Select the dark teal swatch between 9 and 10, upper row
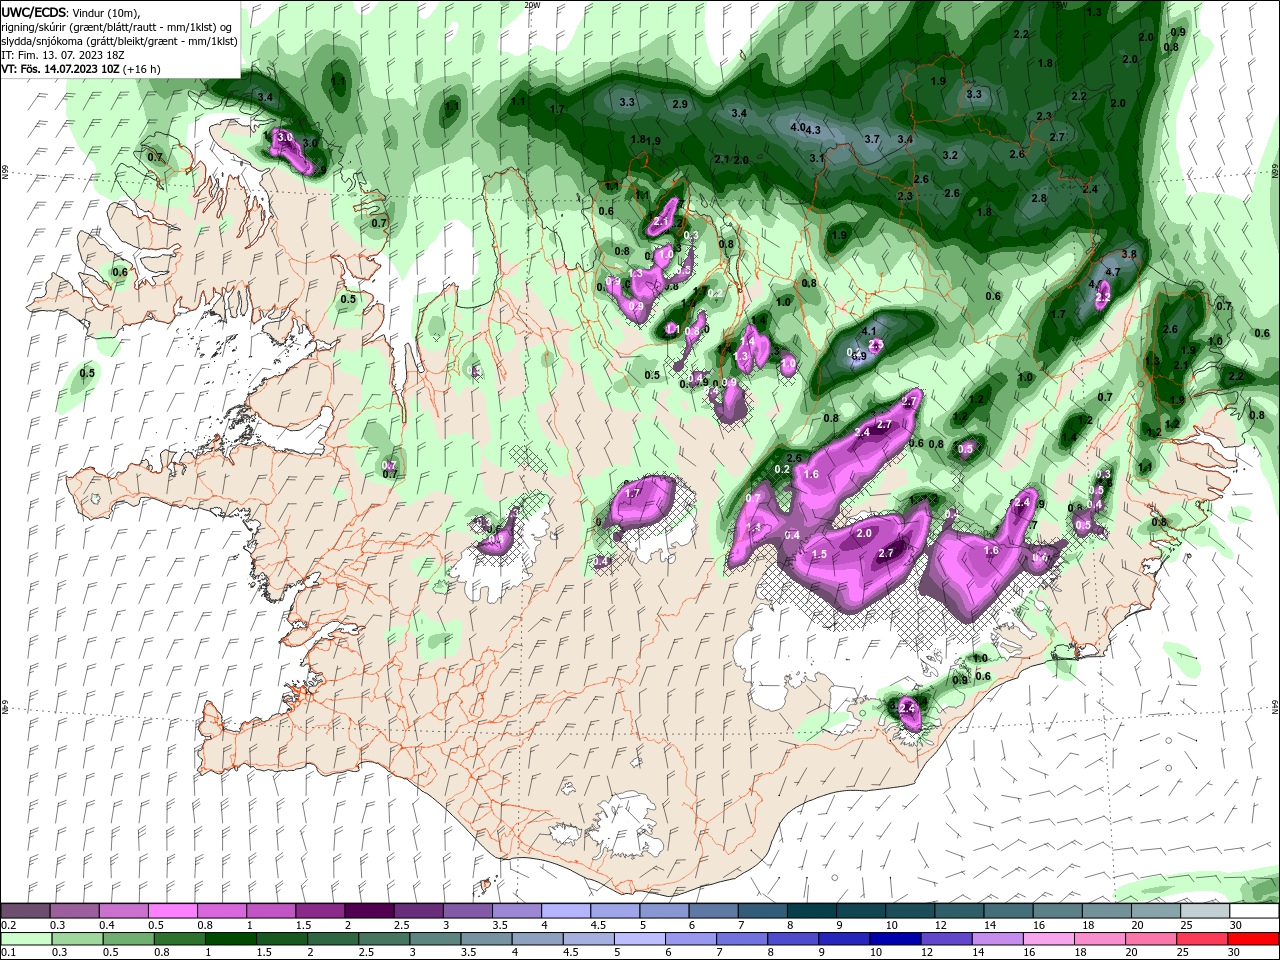 [x=860, y=911]
